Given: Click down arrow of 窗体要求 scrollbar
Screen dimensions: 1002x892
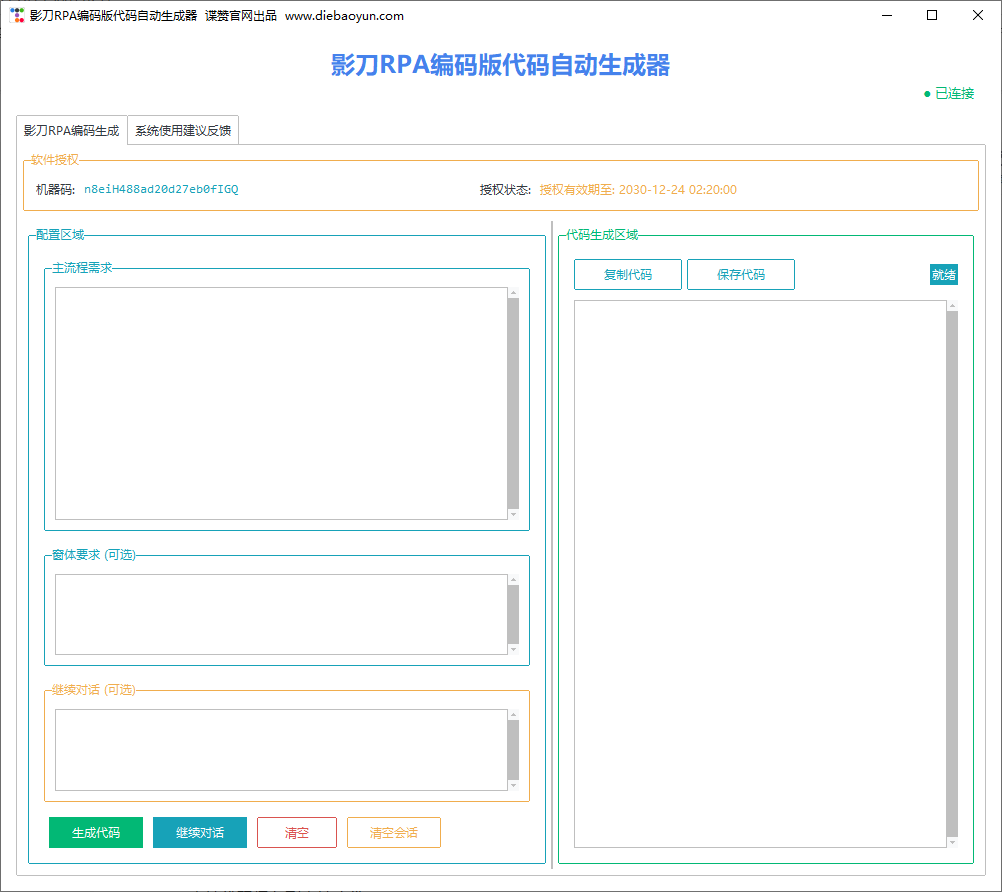Looking at the screenshot, I should click(513, 649).
